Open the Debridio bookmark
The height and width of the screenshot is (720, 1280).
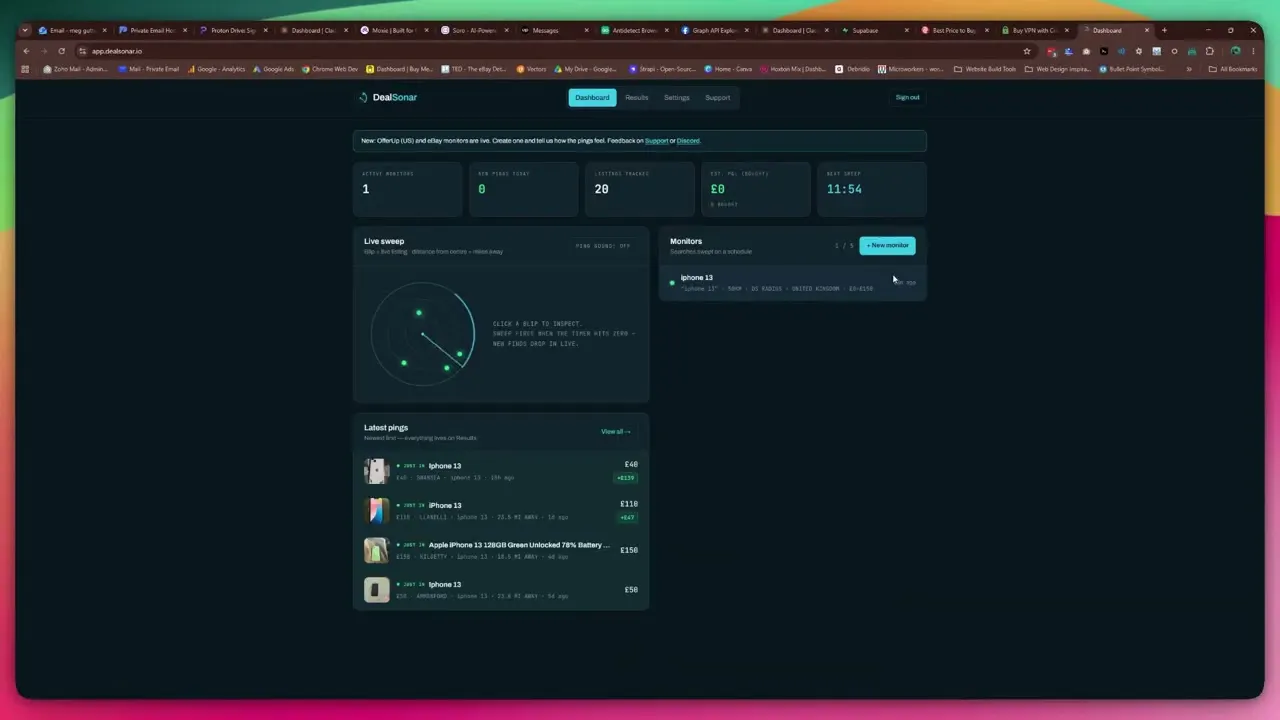pos(853,69)
